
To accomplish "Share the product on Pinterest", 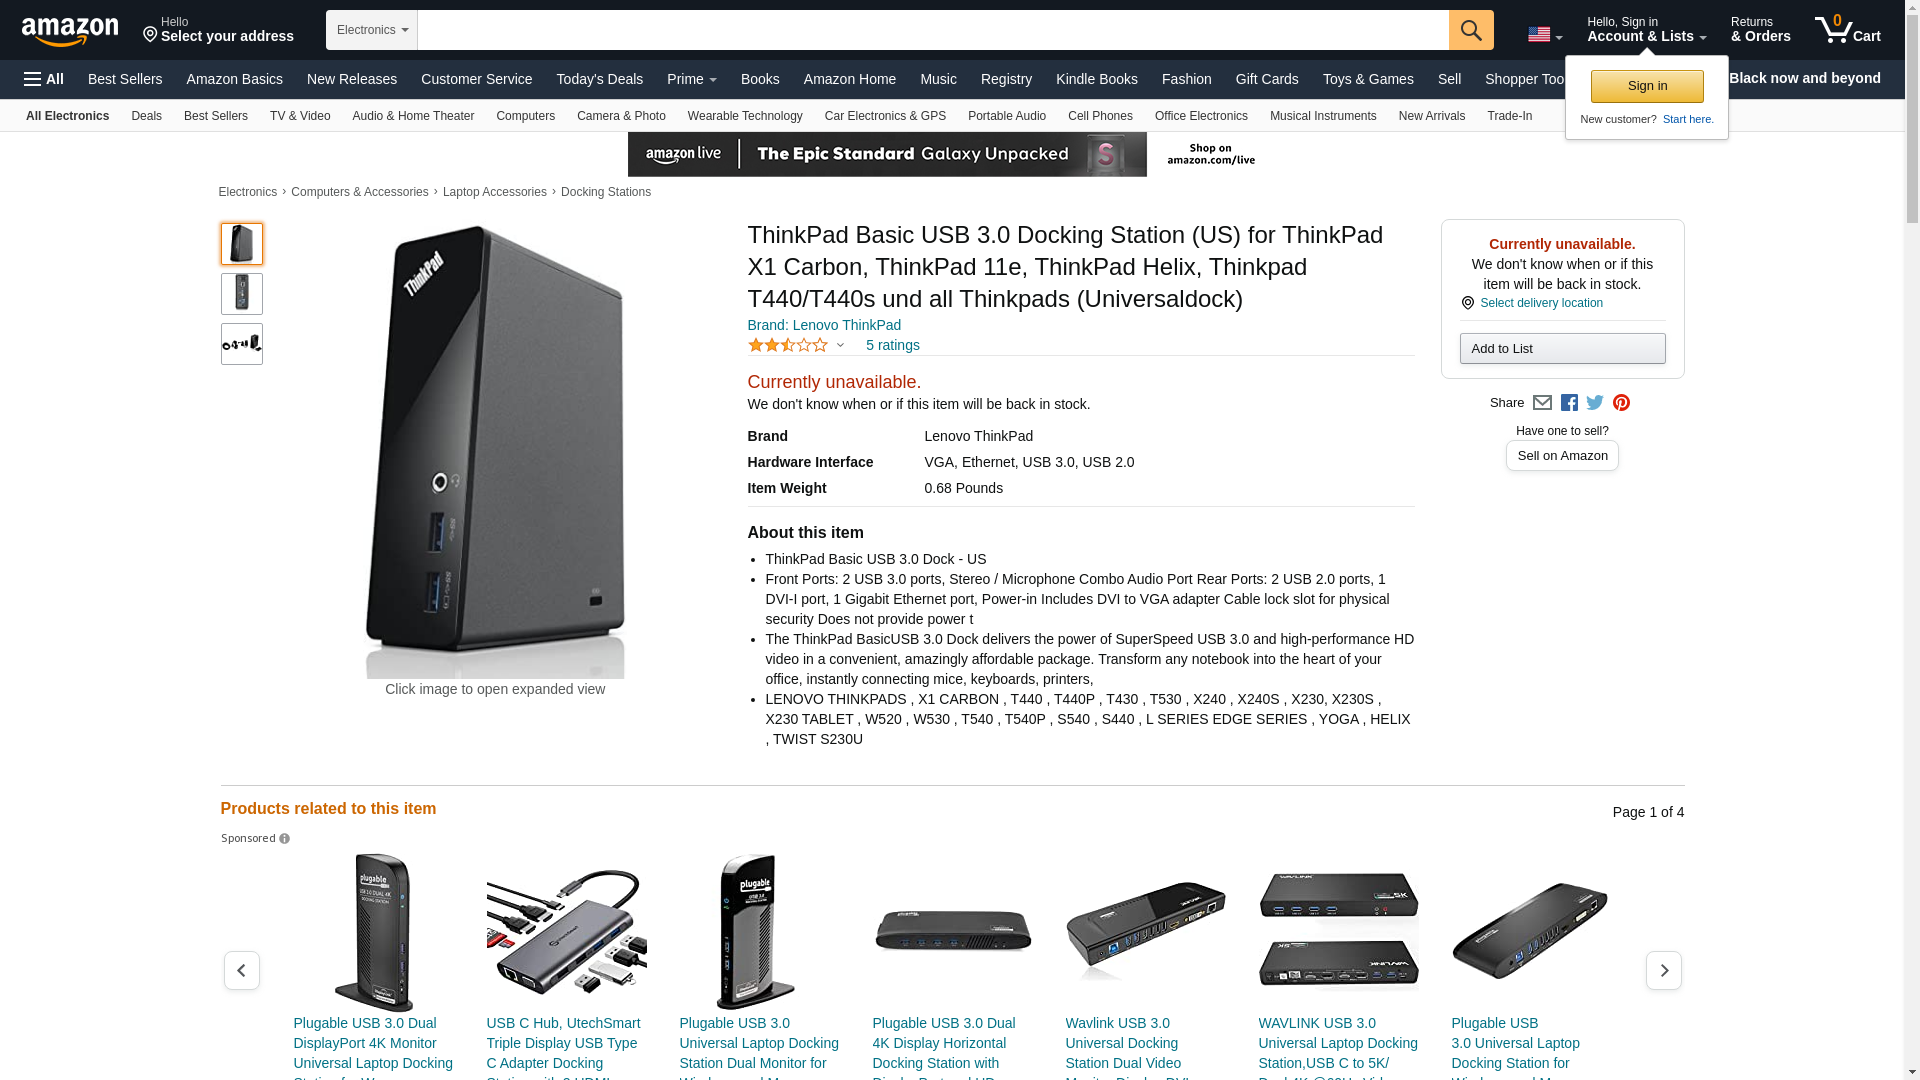I will pos(1621,403).
